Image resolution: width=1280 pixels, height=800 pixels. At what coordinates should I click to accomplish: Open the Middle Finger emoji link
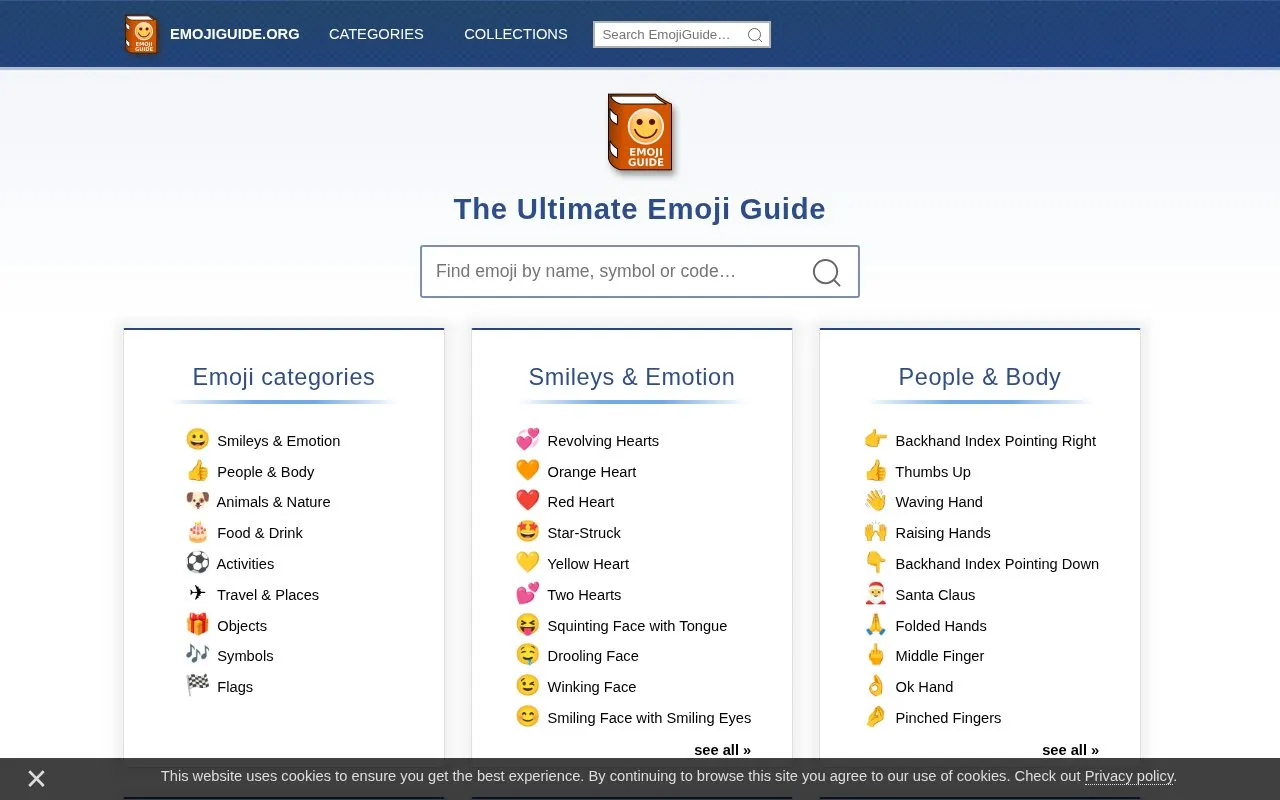[940, 656]
